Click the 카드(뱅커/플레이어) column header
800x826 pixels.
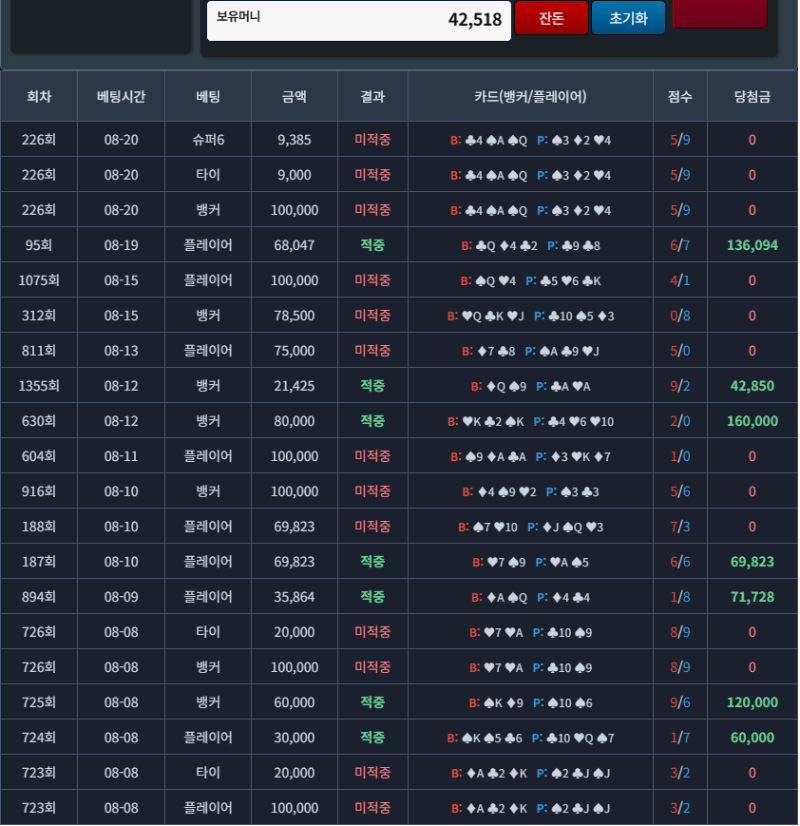point(530,96)
